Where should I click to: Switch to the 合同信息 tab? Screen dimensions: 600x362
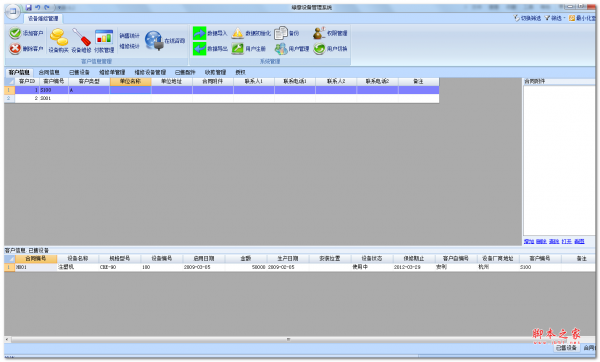coord(49,72)
